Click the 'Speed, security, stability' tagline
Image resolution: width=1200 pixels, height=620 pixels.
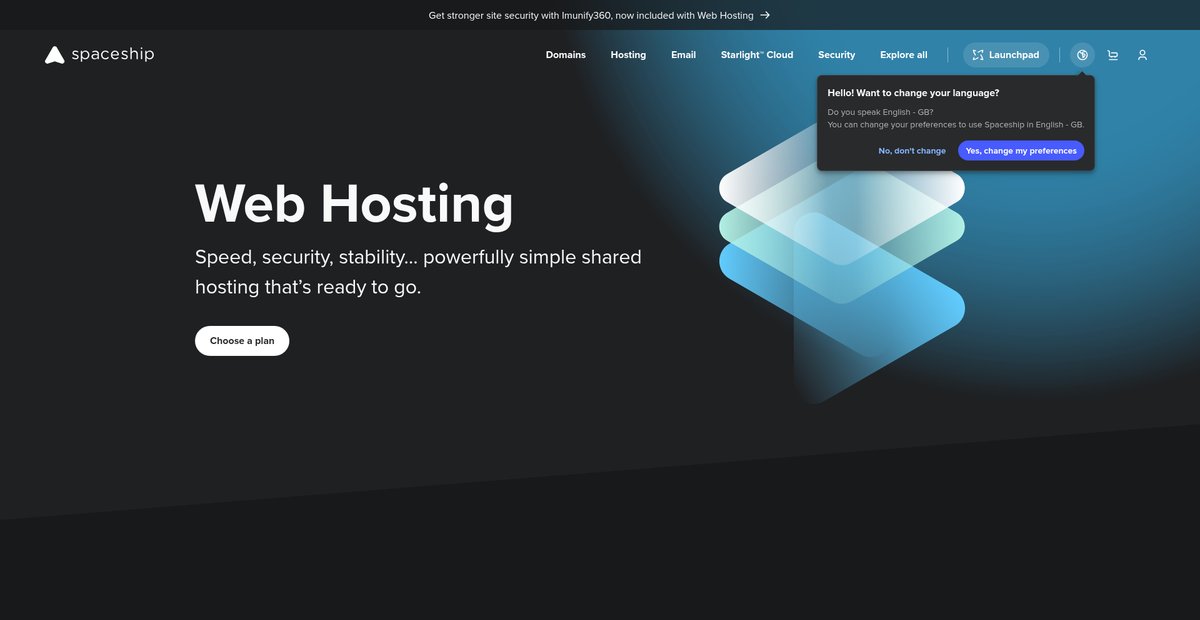pyautogui.click(x=418, y=272)
